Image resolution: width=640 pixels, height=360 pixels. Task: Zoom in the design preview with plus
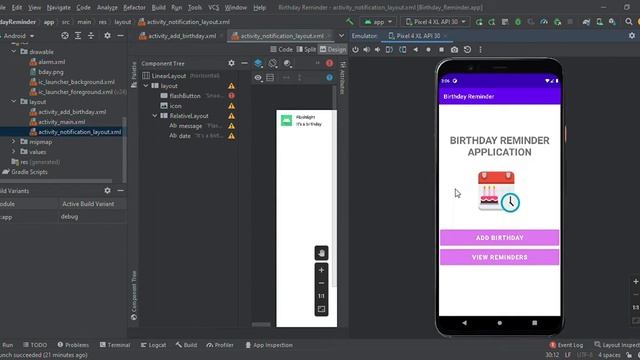pyautogui.click(x=321, y=270)
